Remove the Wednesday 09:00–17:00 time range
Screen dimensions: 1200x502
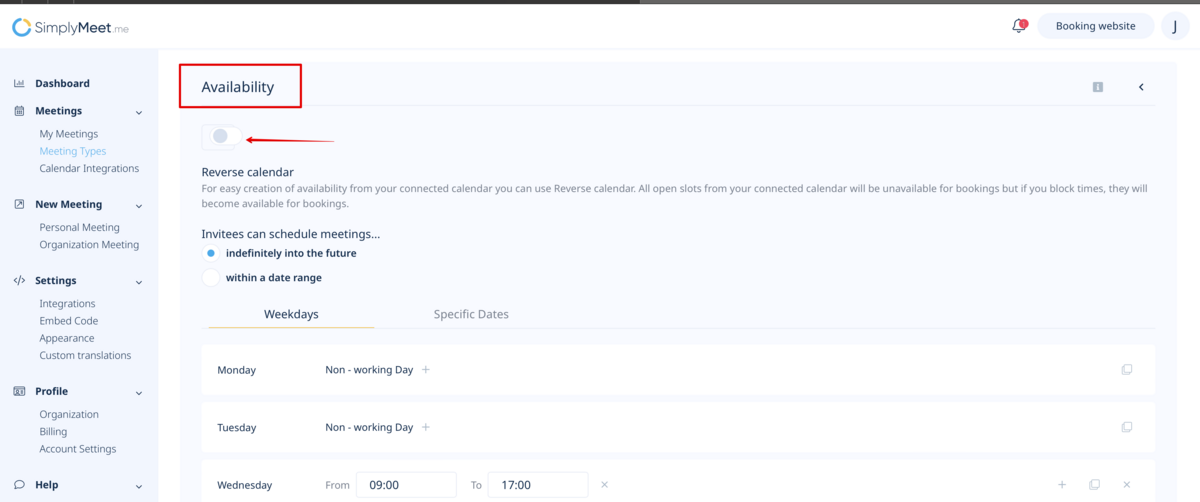[x=604, y=485]
